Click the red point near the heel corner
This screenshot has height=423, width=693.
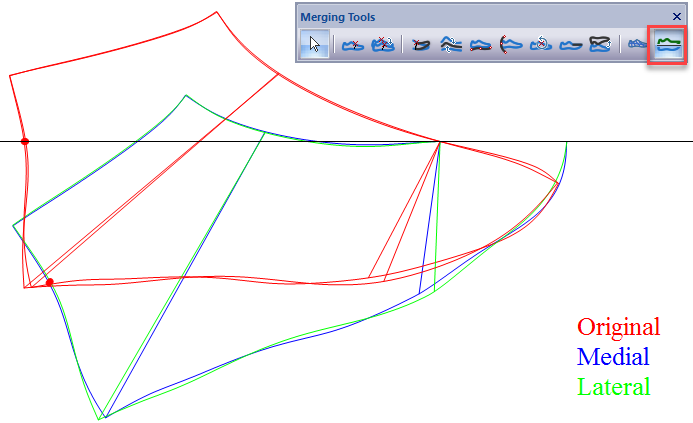point(50,282)
